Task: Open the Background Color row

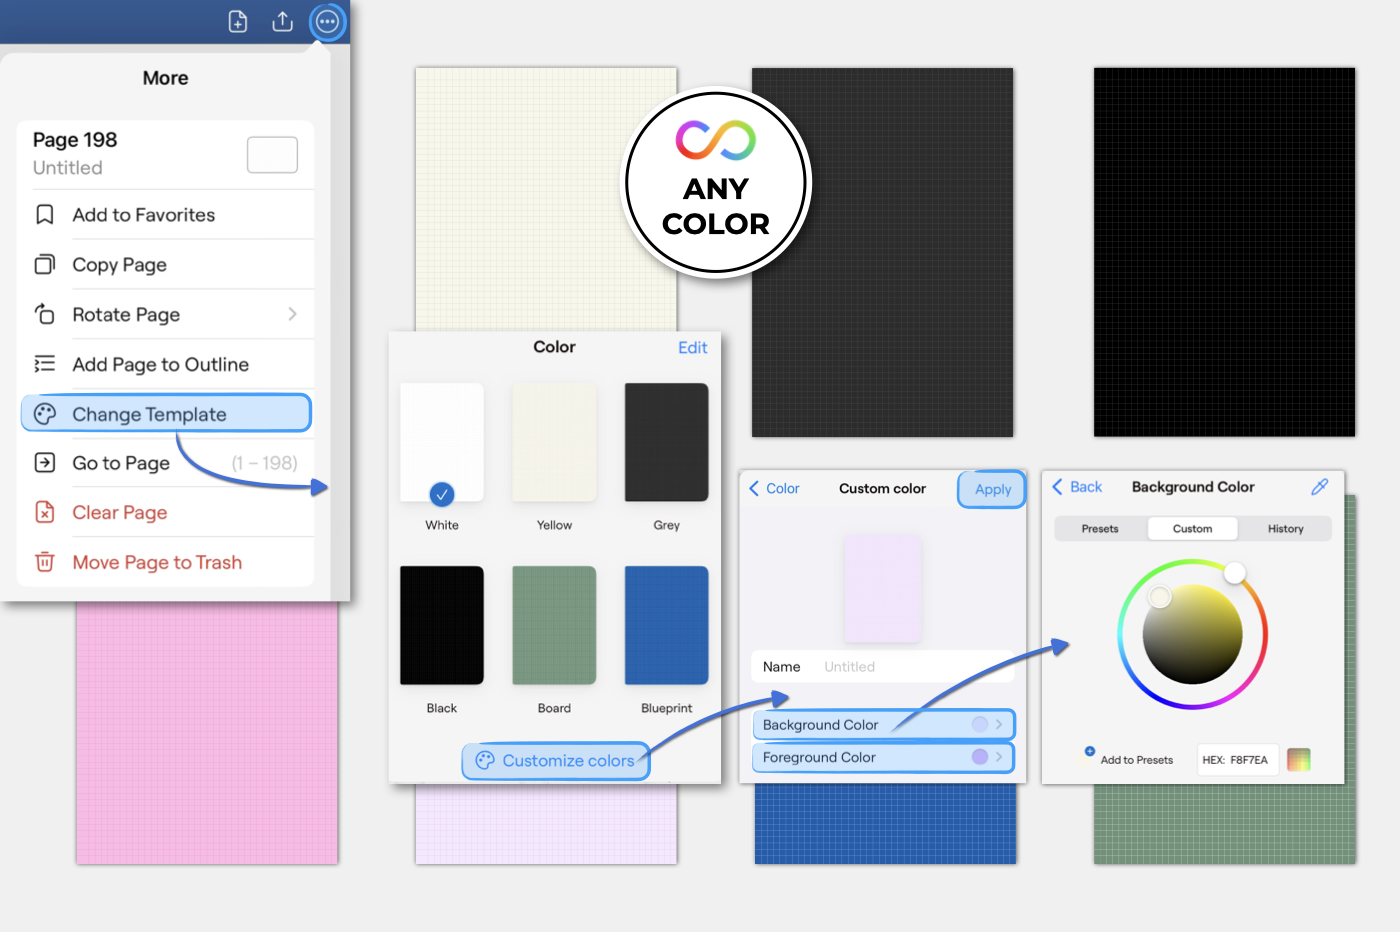Action: point(883,725)
